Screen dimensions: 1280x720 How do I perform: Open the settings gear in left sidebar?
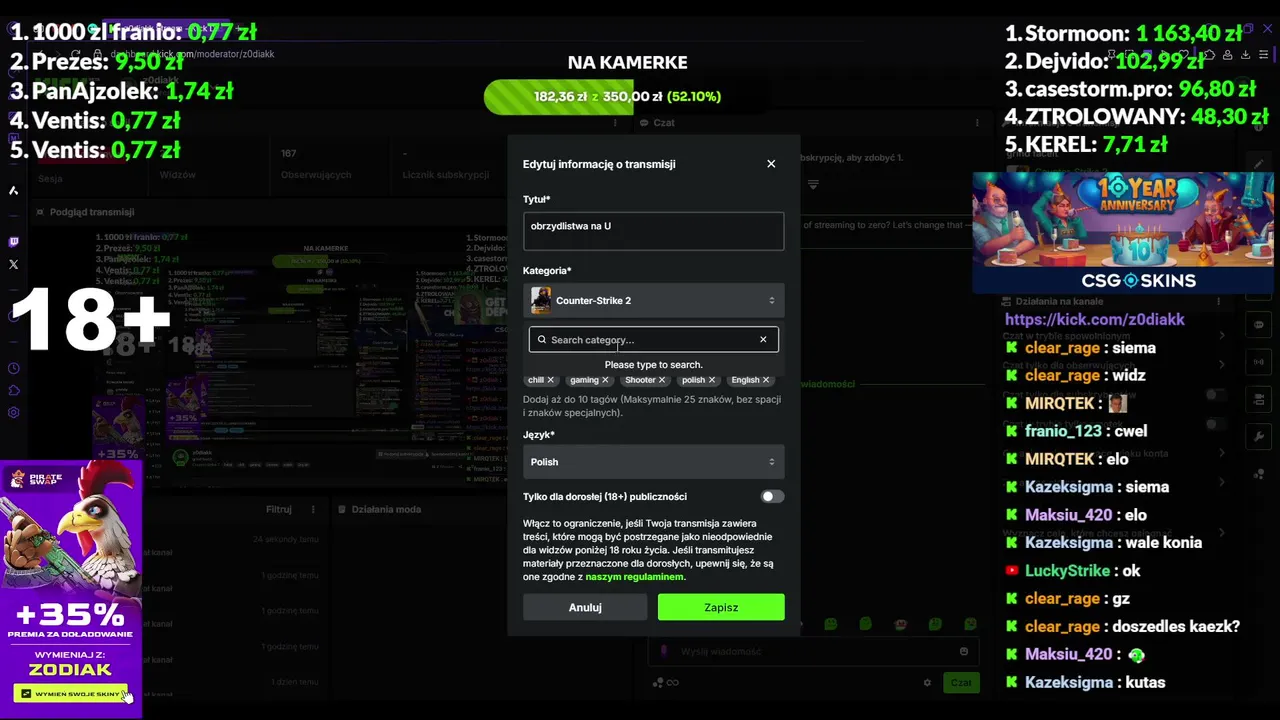[14, 412]
